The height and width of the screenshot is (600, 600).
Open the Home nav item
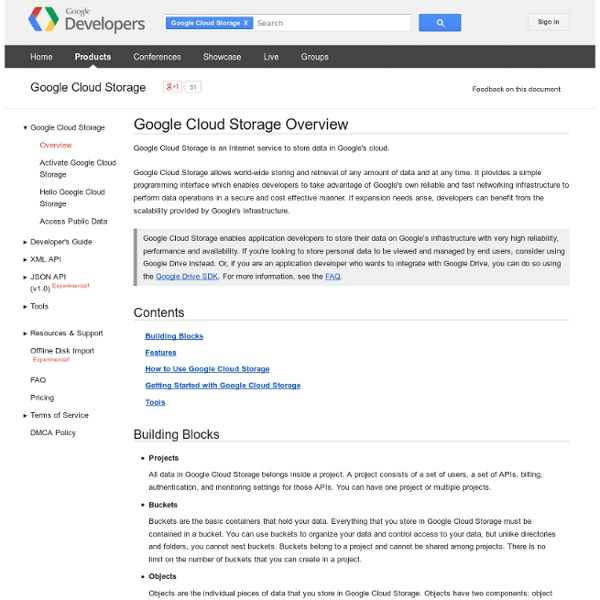41,57
